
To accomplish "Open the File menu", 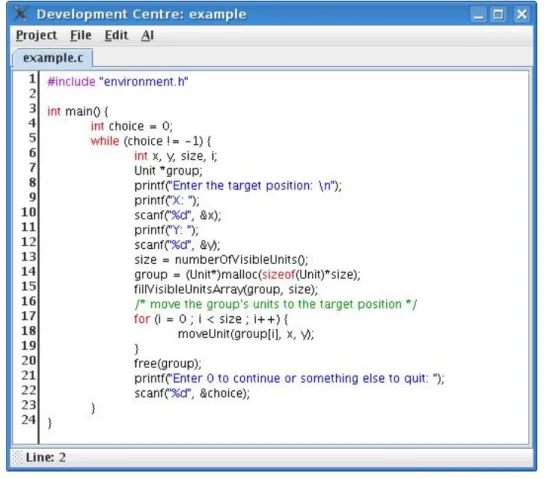I will point(80,35).
